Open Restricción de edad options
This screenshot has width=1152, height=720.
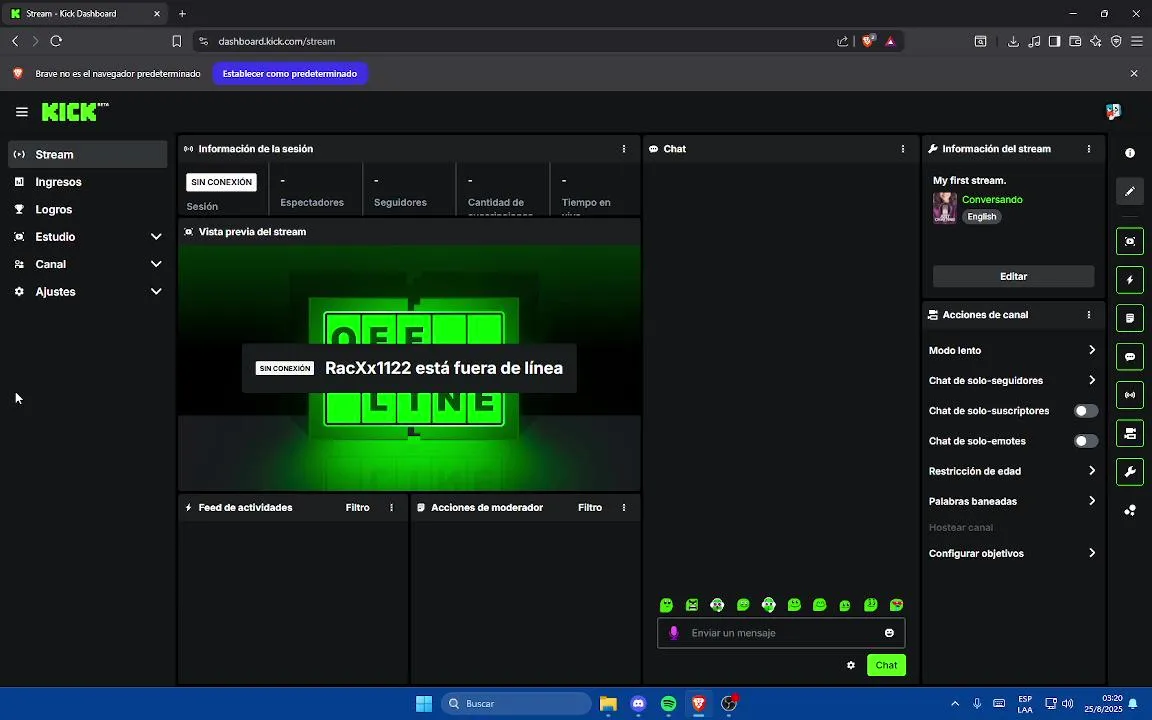[x=1012, y=471]
